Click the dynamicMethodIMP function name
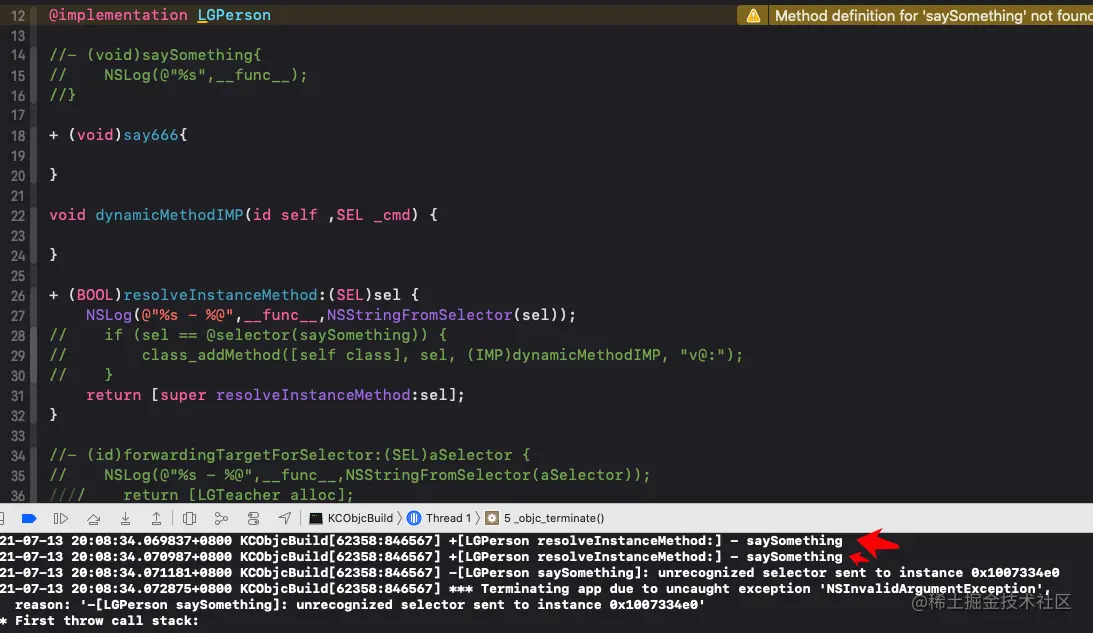The height and width of the screenshot is (633, 1093). [169, 215]
